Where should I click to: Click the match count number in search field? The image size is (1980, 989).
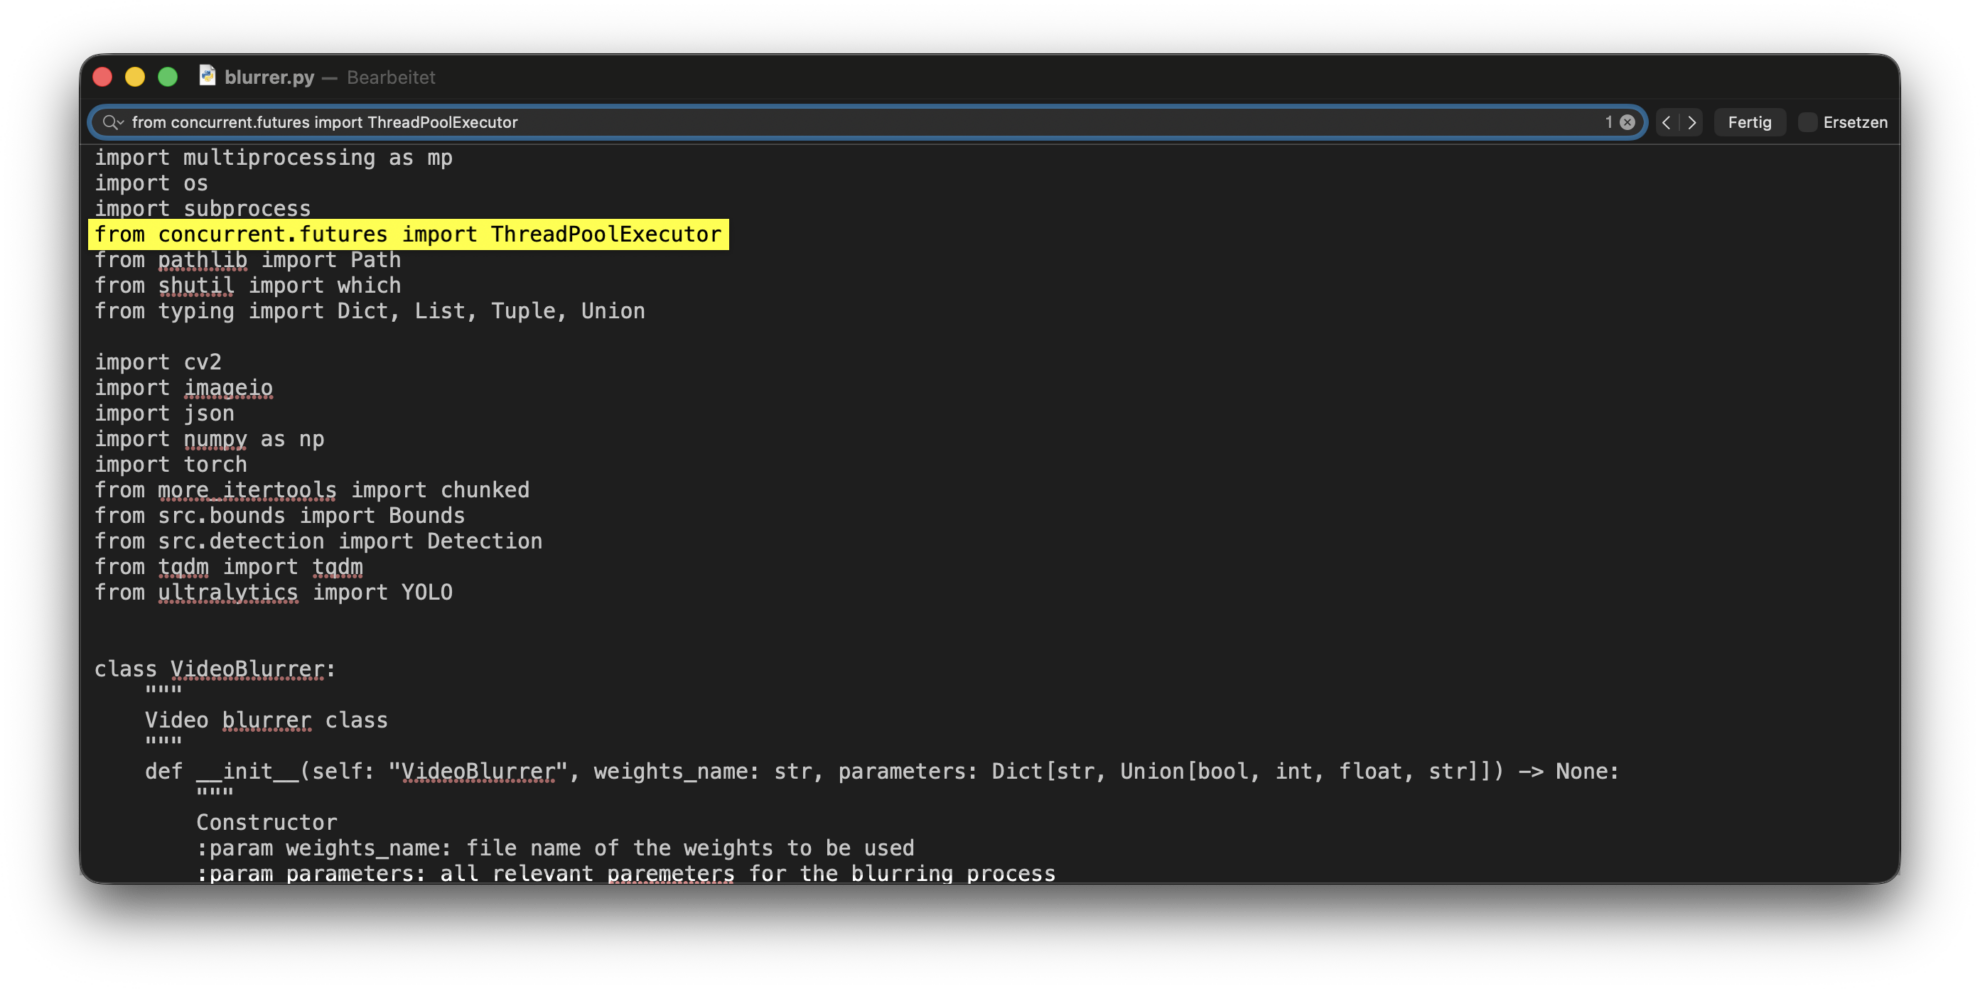tap(1608, 122)
